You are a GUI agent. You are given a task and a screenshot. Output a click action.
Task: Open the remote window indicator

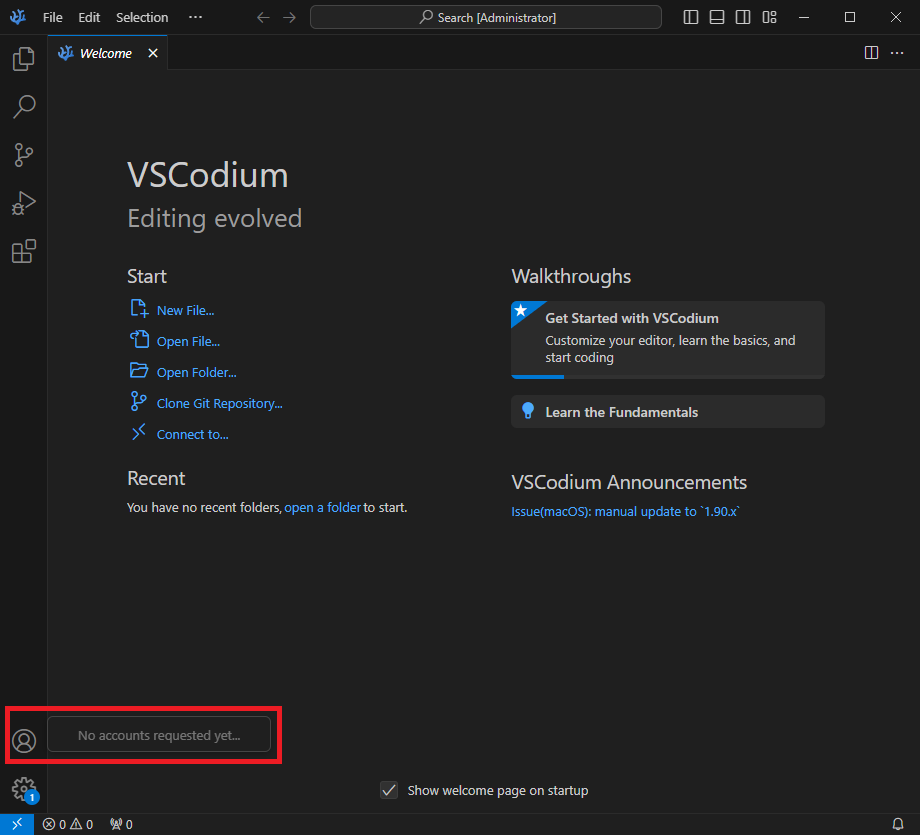point(17,824)
